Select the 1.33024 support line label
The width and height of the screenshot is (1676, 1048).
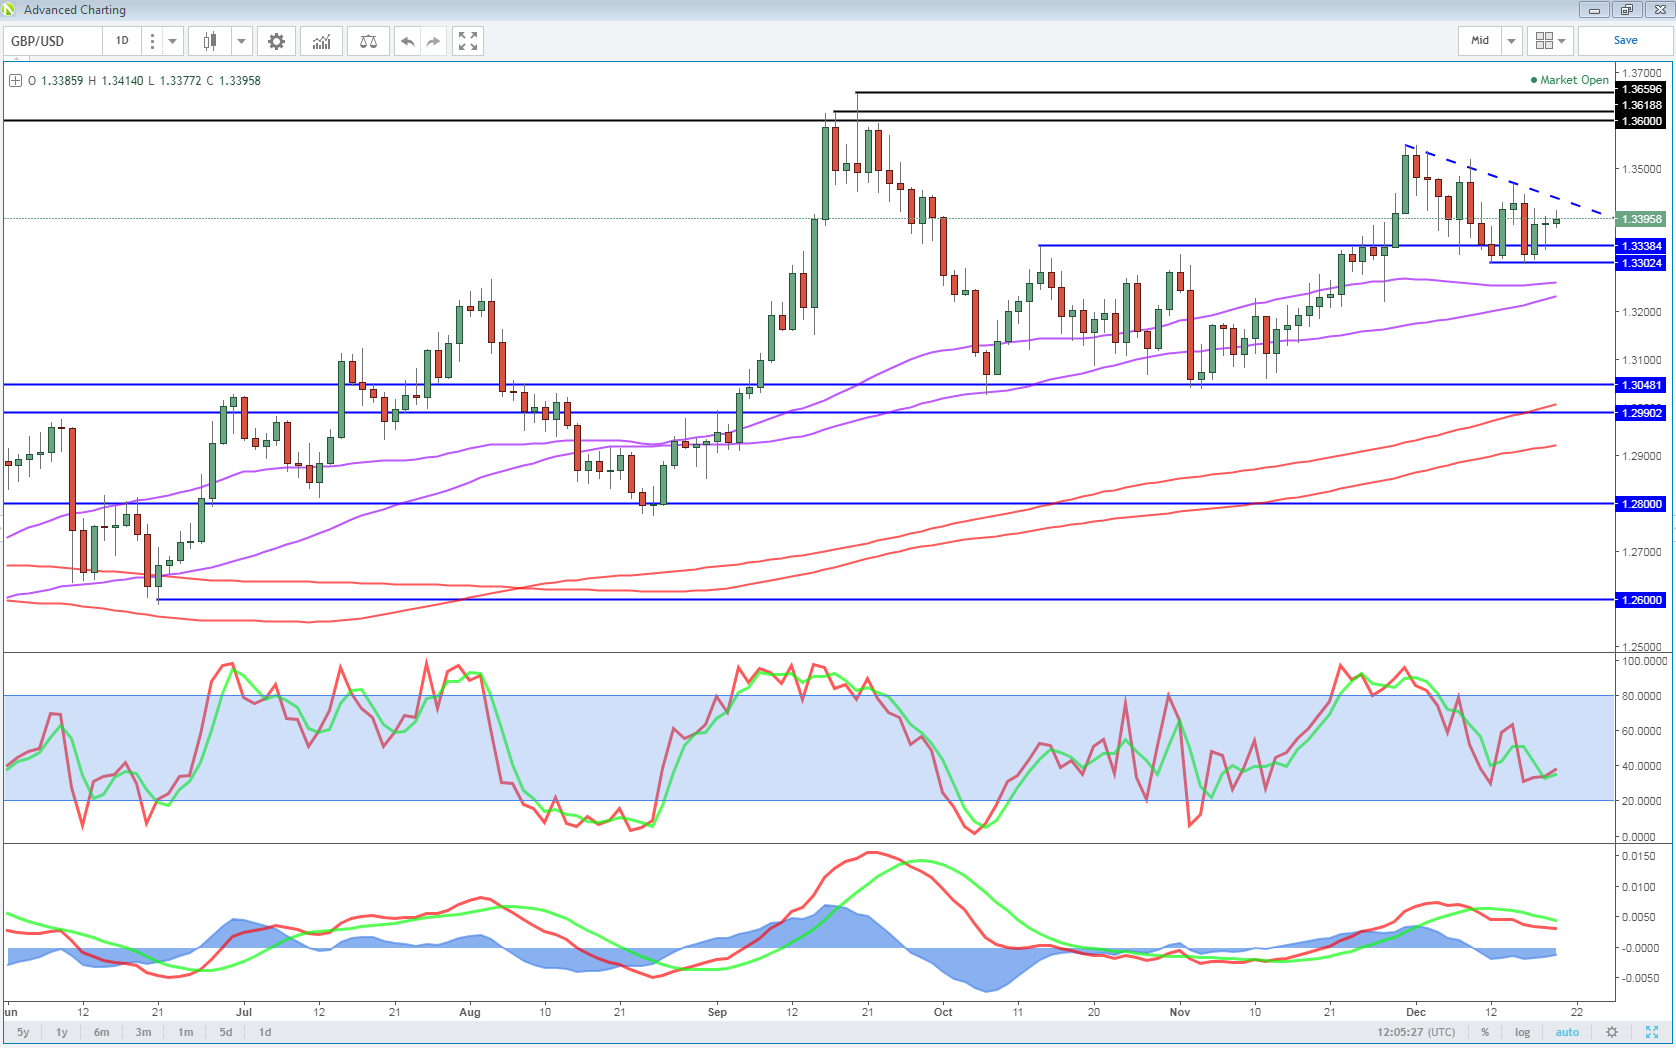1641,263
